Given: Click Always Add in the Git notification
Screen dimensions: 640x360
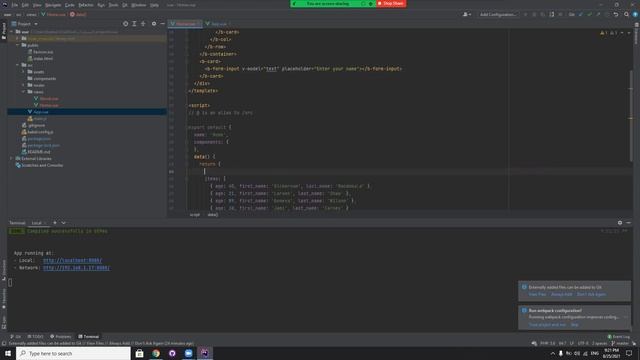Looking at the screenshot, I should tap(562, 294).
